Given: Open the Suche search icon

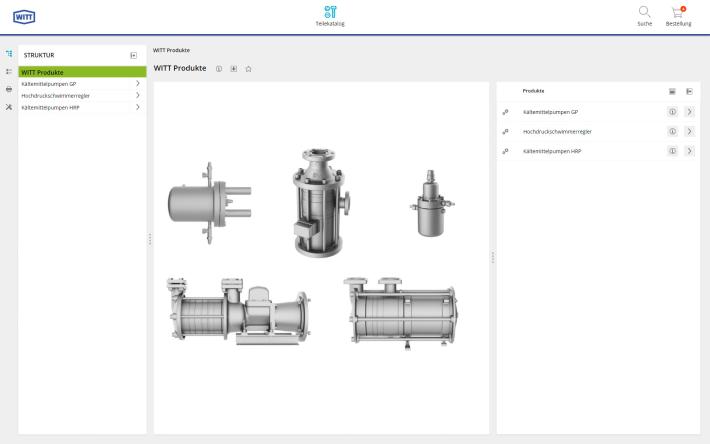Looking at the screenshot, I should 644,16.
